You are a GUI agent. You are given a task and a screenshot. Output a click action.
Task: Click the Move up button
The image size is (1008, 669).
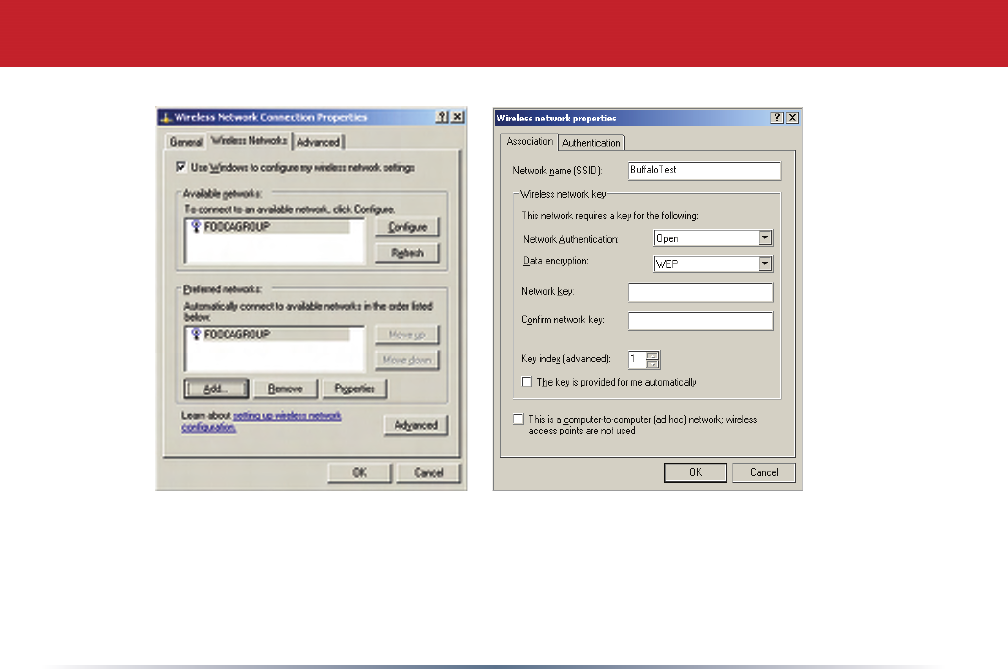(407, 335)
